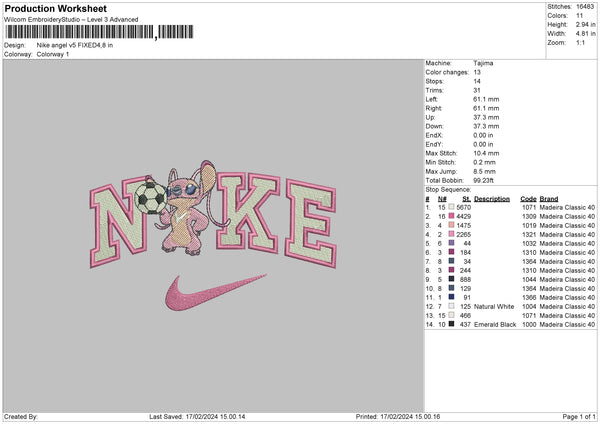Click the 'Description' column header
The height and width of the screenshot is (424, 600).
point(492,199)
